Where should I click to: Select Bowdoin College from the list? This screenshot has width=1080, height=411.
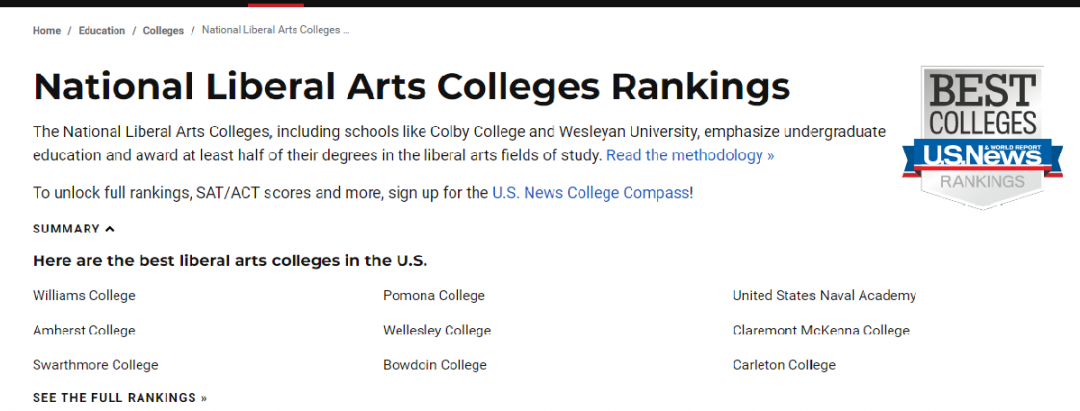[435, 365]
